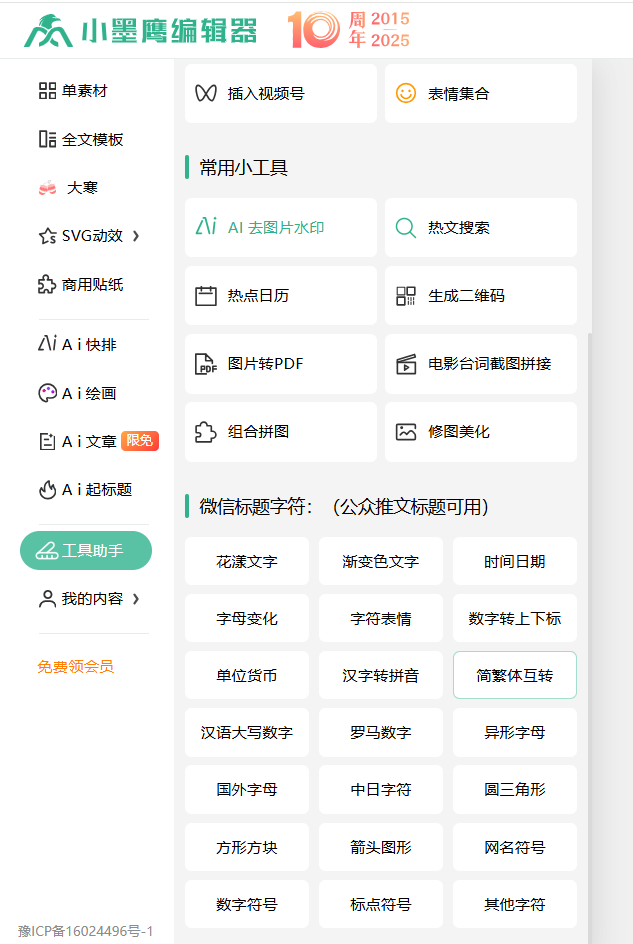Open the 其他字符 character tool
Viewport: 633px width, 944px height.
coord(515,904)
